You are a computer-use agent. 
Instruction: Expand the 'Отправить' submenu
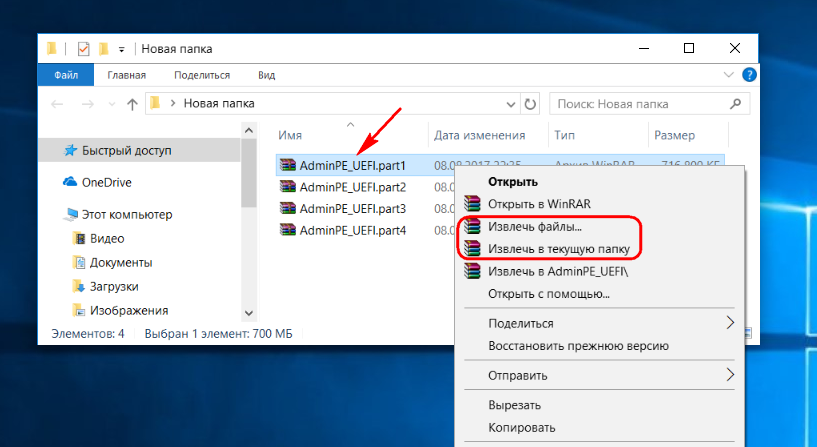730,375
